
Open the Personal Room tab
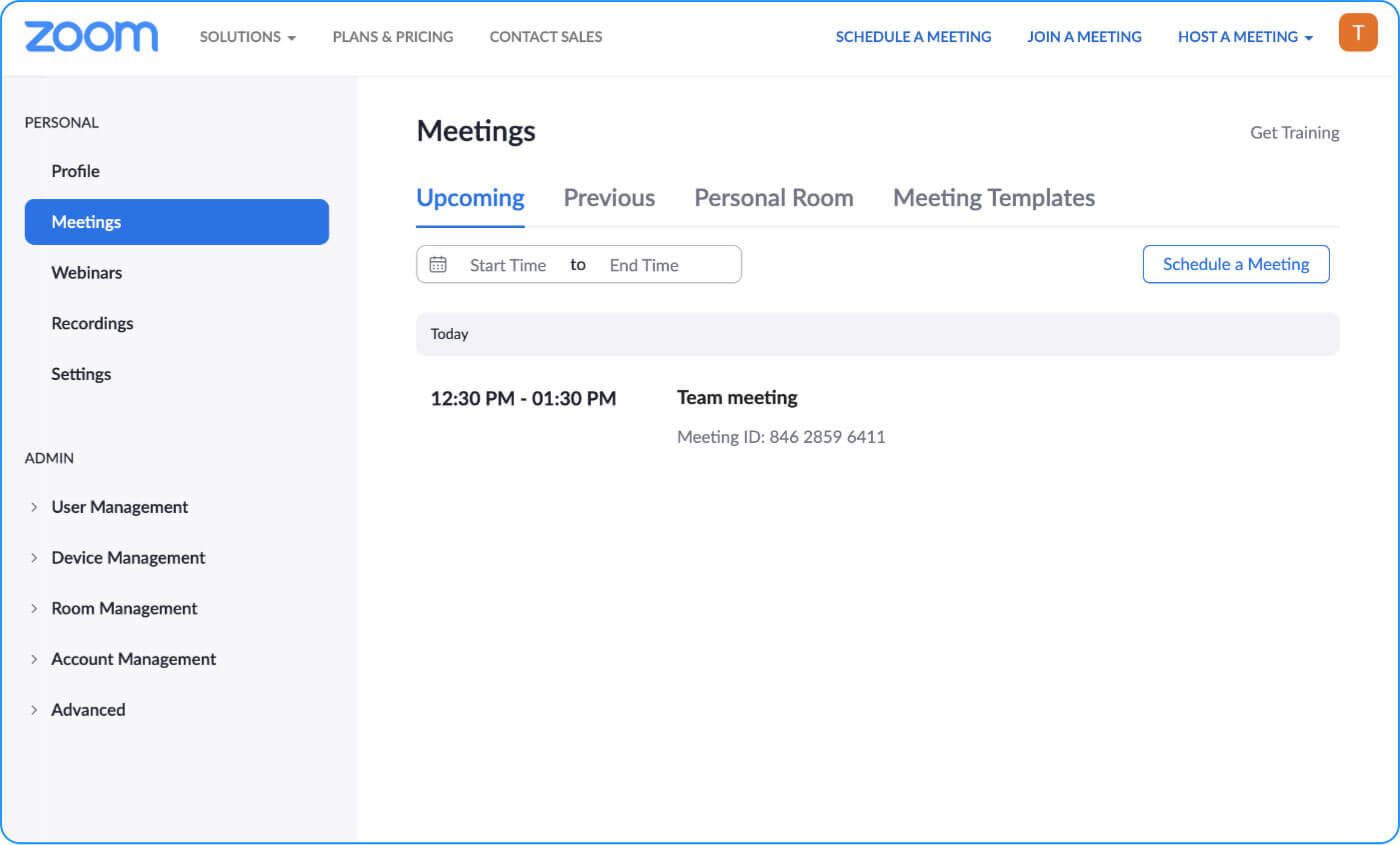(x=773, y=198)
